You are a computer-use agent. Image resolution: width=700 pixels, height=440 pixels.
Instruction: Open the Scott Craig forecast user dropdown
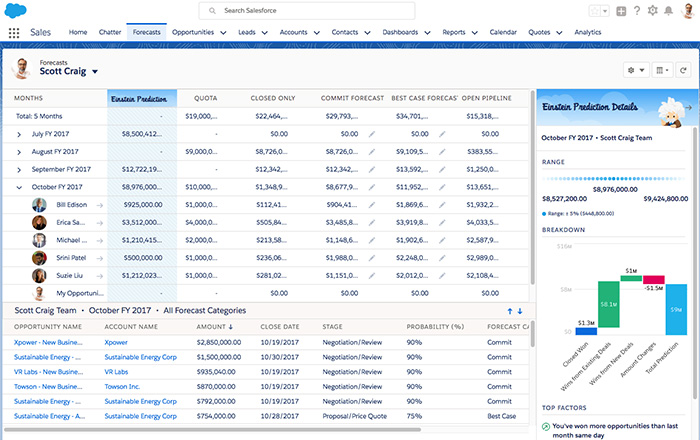95,72
